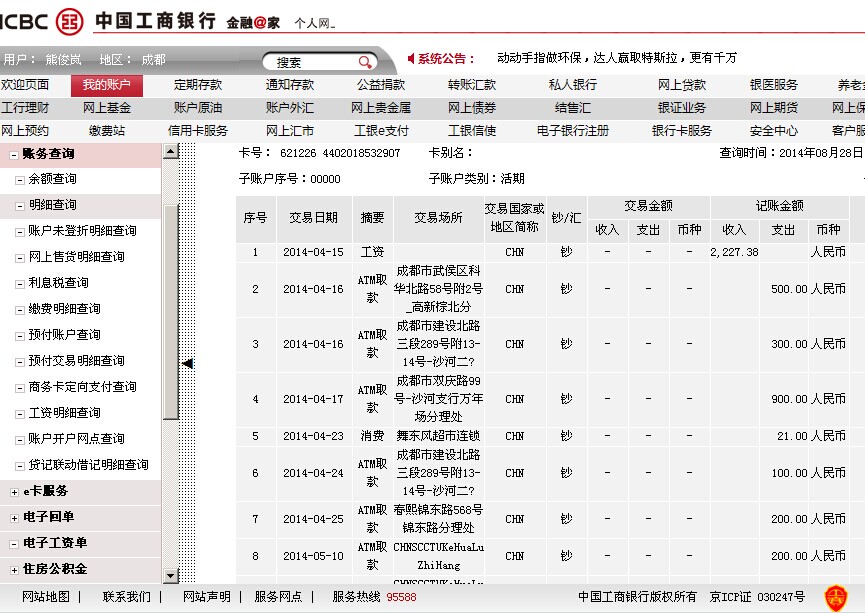Screen dimensions: 865x613
Task: Open 网上预约 menu
Action: click(25, 131)
